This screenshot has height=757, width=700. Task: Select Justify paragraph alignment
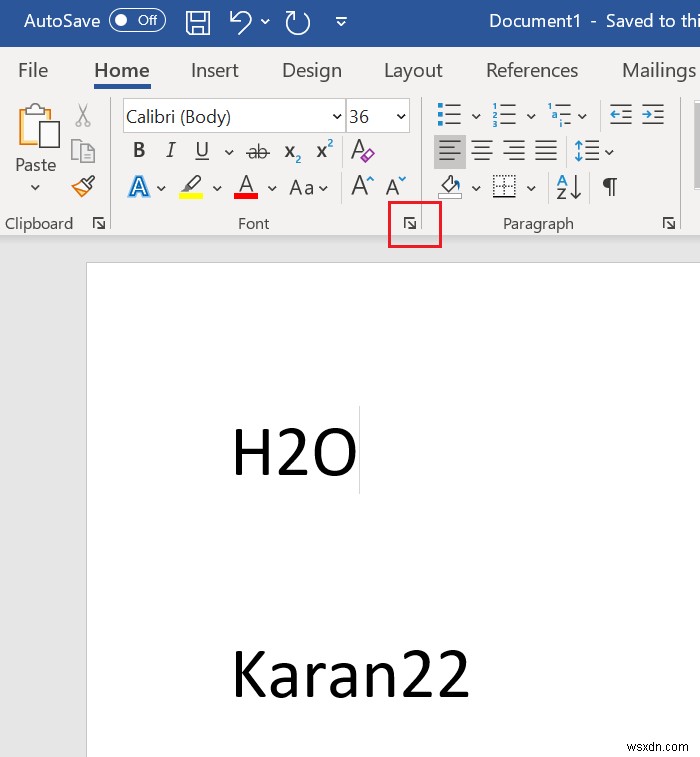(x=546, y=151)
